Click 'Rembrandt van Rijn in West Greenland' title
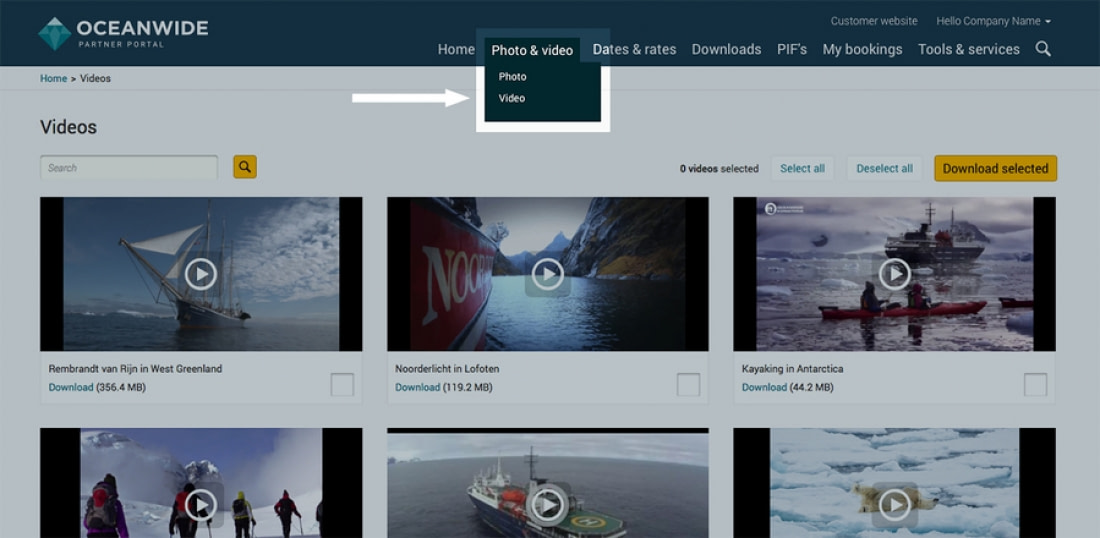This screenshot has height=538, width=1100. point(135,368)
